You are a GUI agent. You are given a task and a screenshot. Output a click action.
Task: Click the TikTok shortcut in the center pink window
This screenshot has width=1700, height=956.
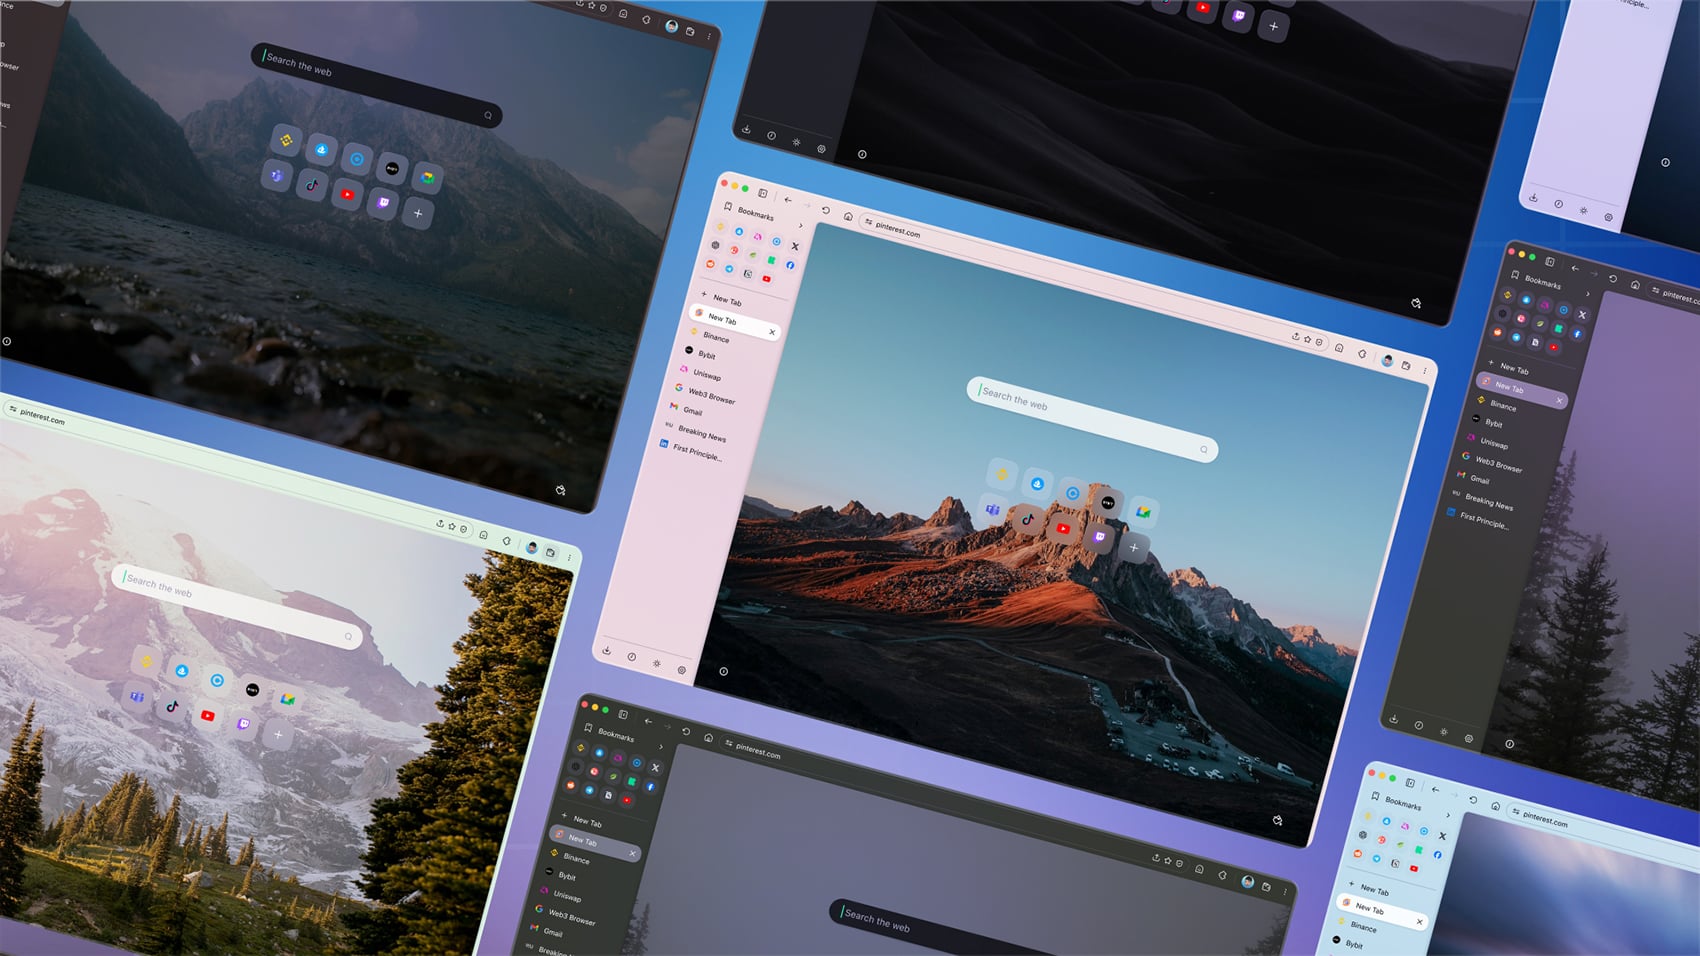point(1027,519)
